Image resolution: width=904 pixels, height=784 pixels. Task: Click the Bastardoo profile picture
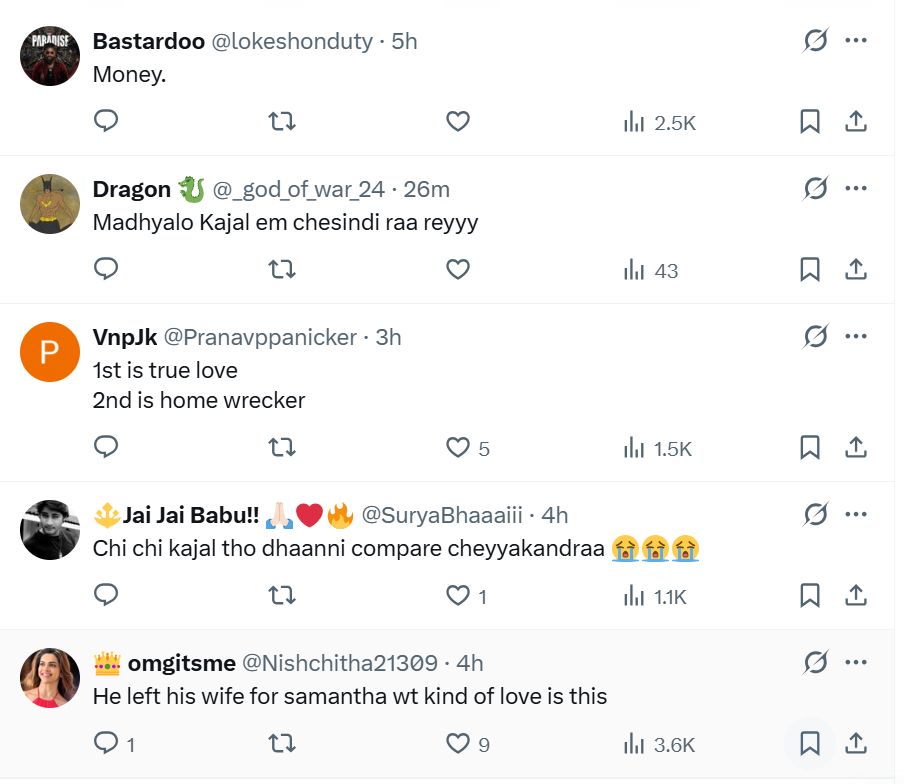(50, 56)
